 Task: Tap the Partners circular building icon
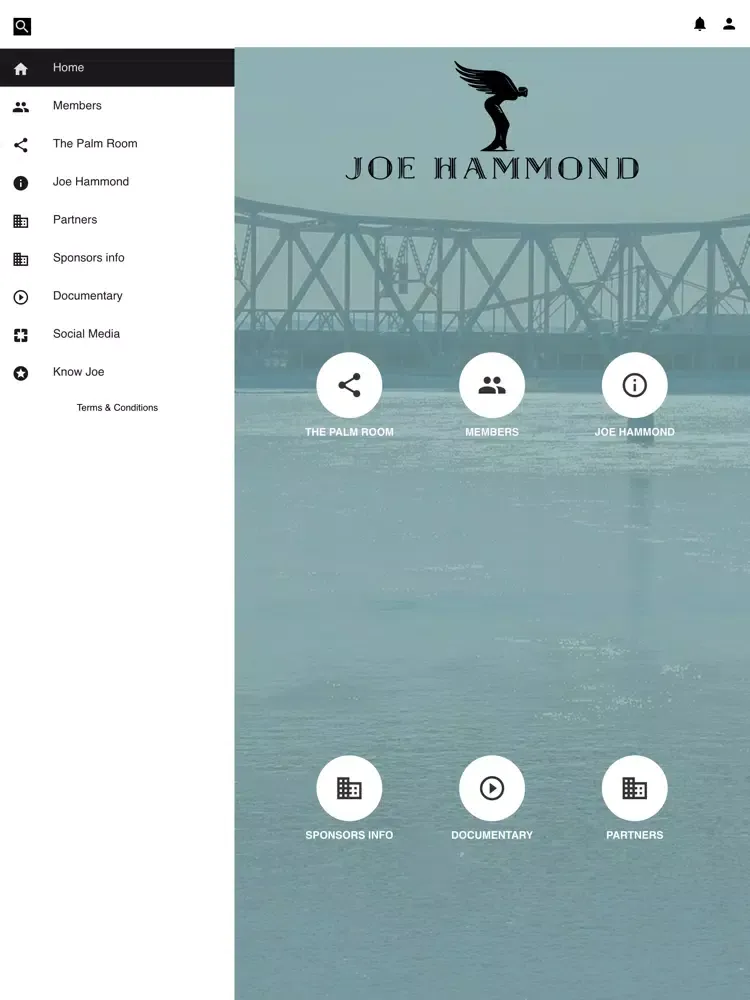[x=635, y=788]
